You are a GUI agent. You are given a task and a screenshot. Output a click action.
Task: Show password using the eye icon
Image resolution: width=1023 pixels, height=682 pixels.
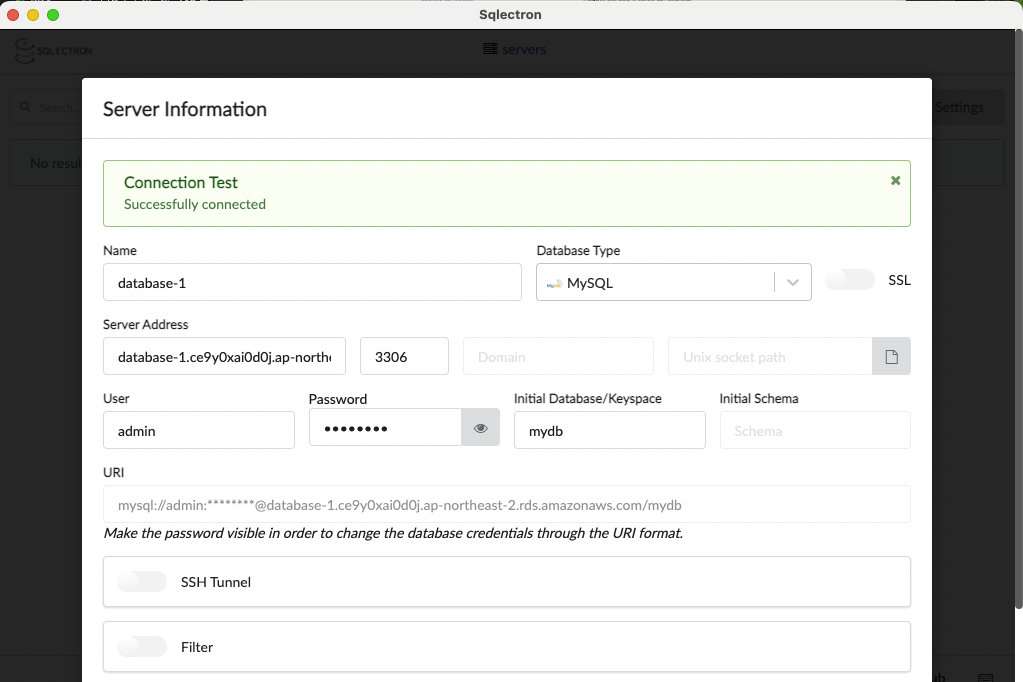[480, 428]
